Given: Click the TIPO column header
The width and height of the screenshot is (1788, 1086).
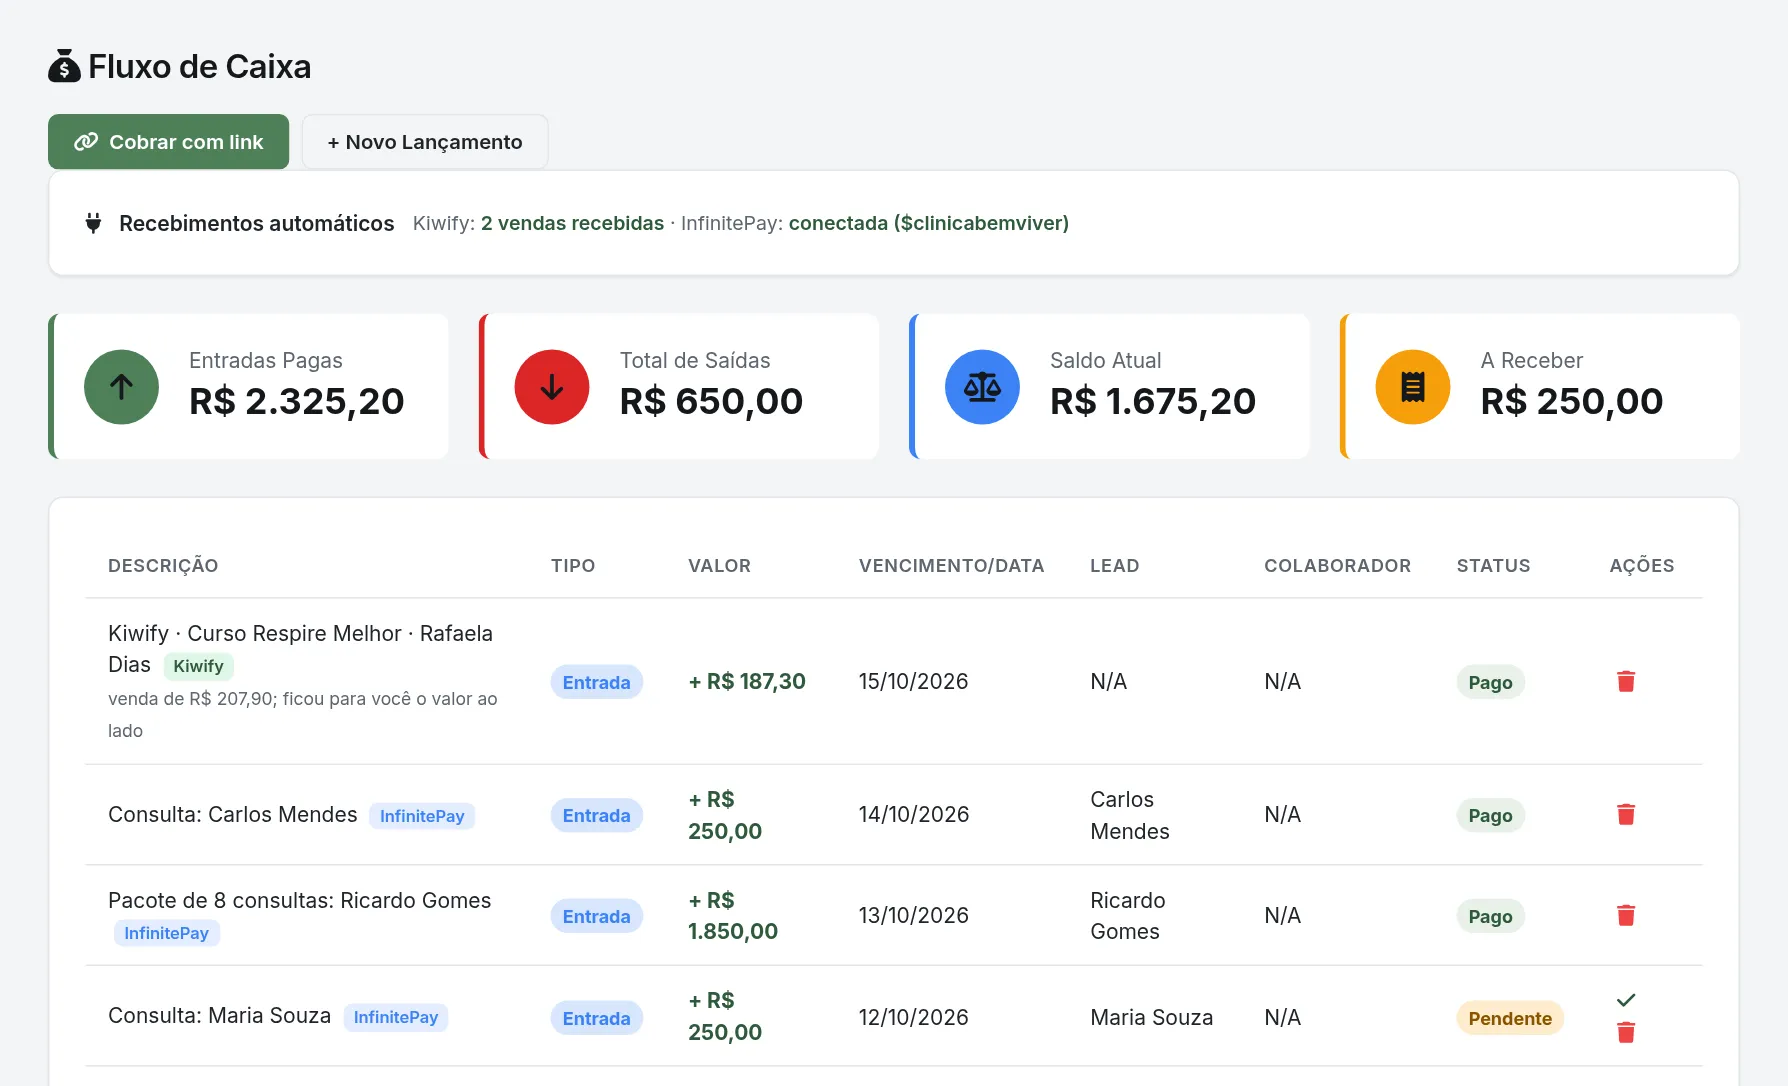Looking at the screenshot, I should click(x=573, y=566).
